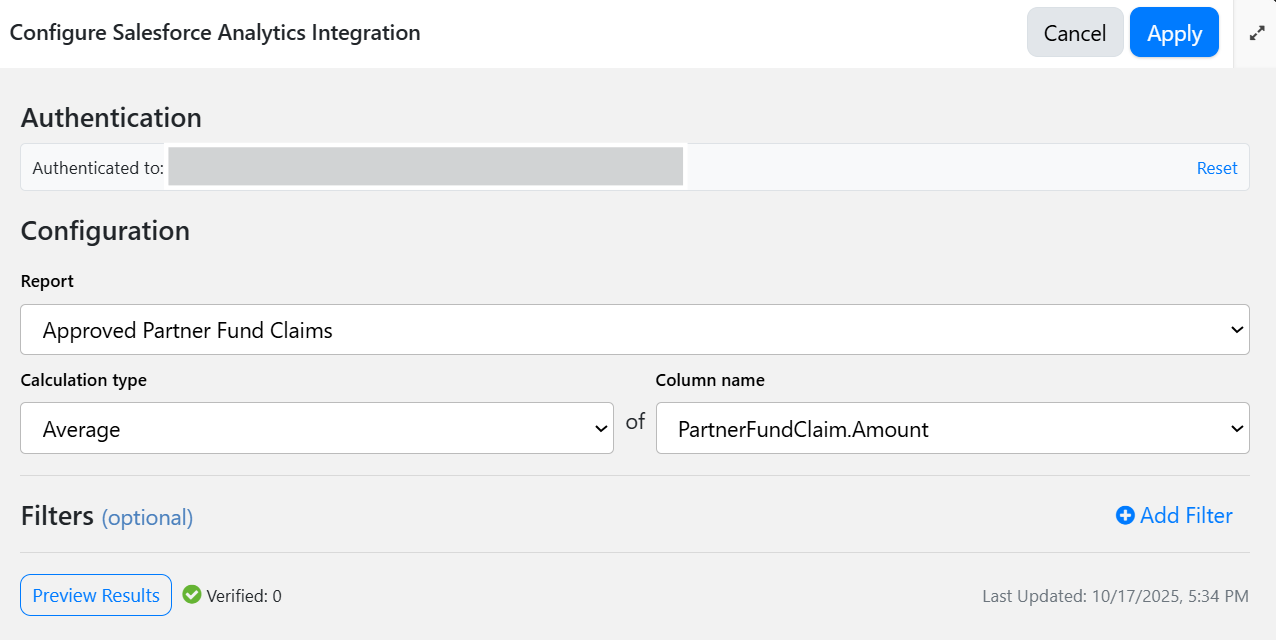Open the Calculation type dropdown set to Average
Viewport: 1276px width, 640px height.
point(316,429)
